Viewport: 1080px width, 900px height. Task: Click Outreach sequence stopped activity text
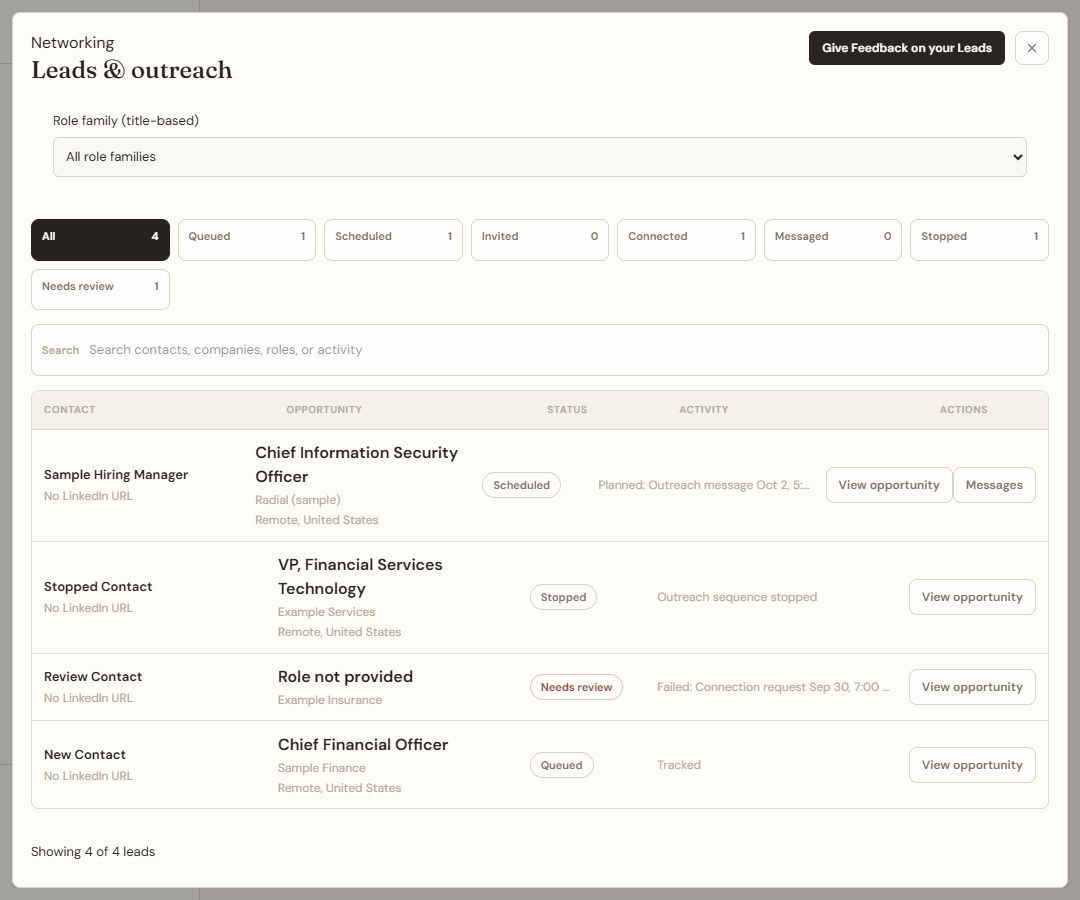point(737,597)
